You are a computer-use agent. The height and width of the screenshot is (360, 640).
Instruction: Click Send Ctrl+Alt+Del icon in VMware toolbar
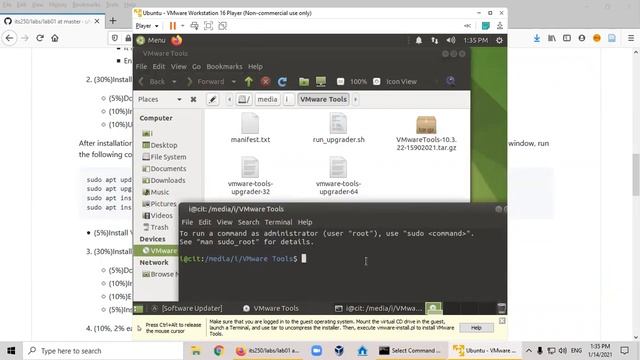194,26
